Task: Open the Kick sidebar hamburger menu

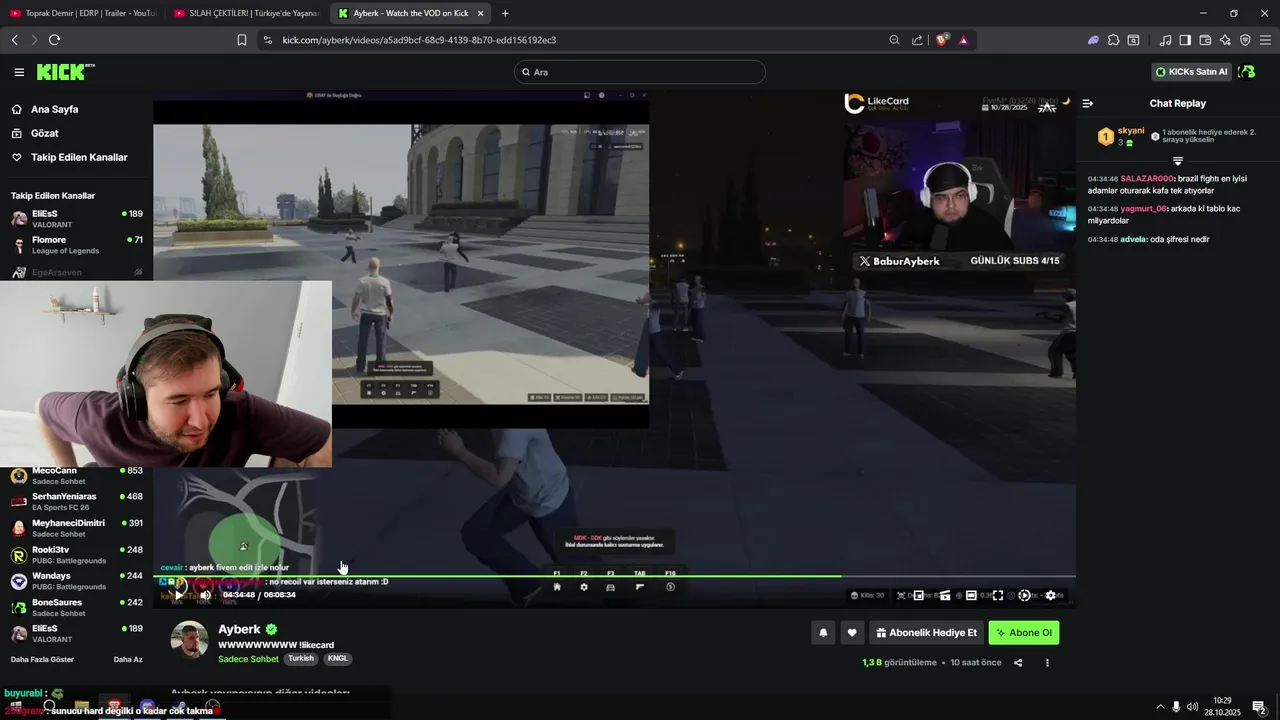Action: pos(19,72)
